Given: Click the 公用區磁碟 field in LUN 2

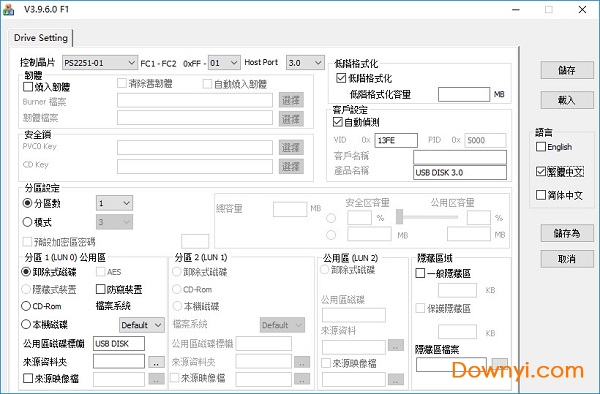Looking at the screenshot, I should [354, 315].
